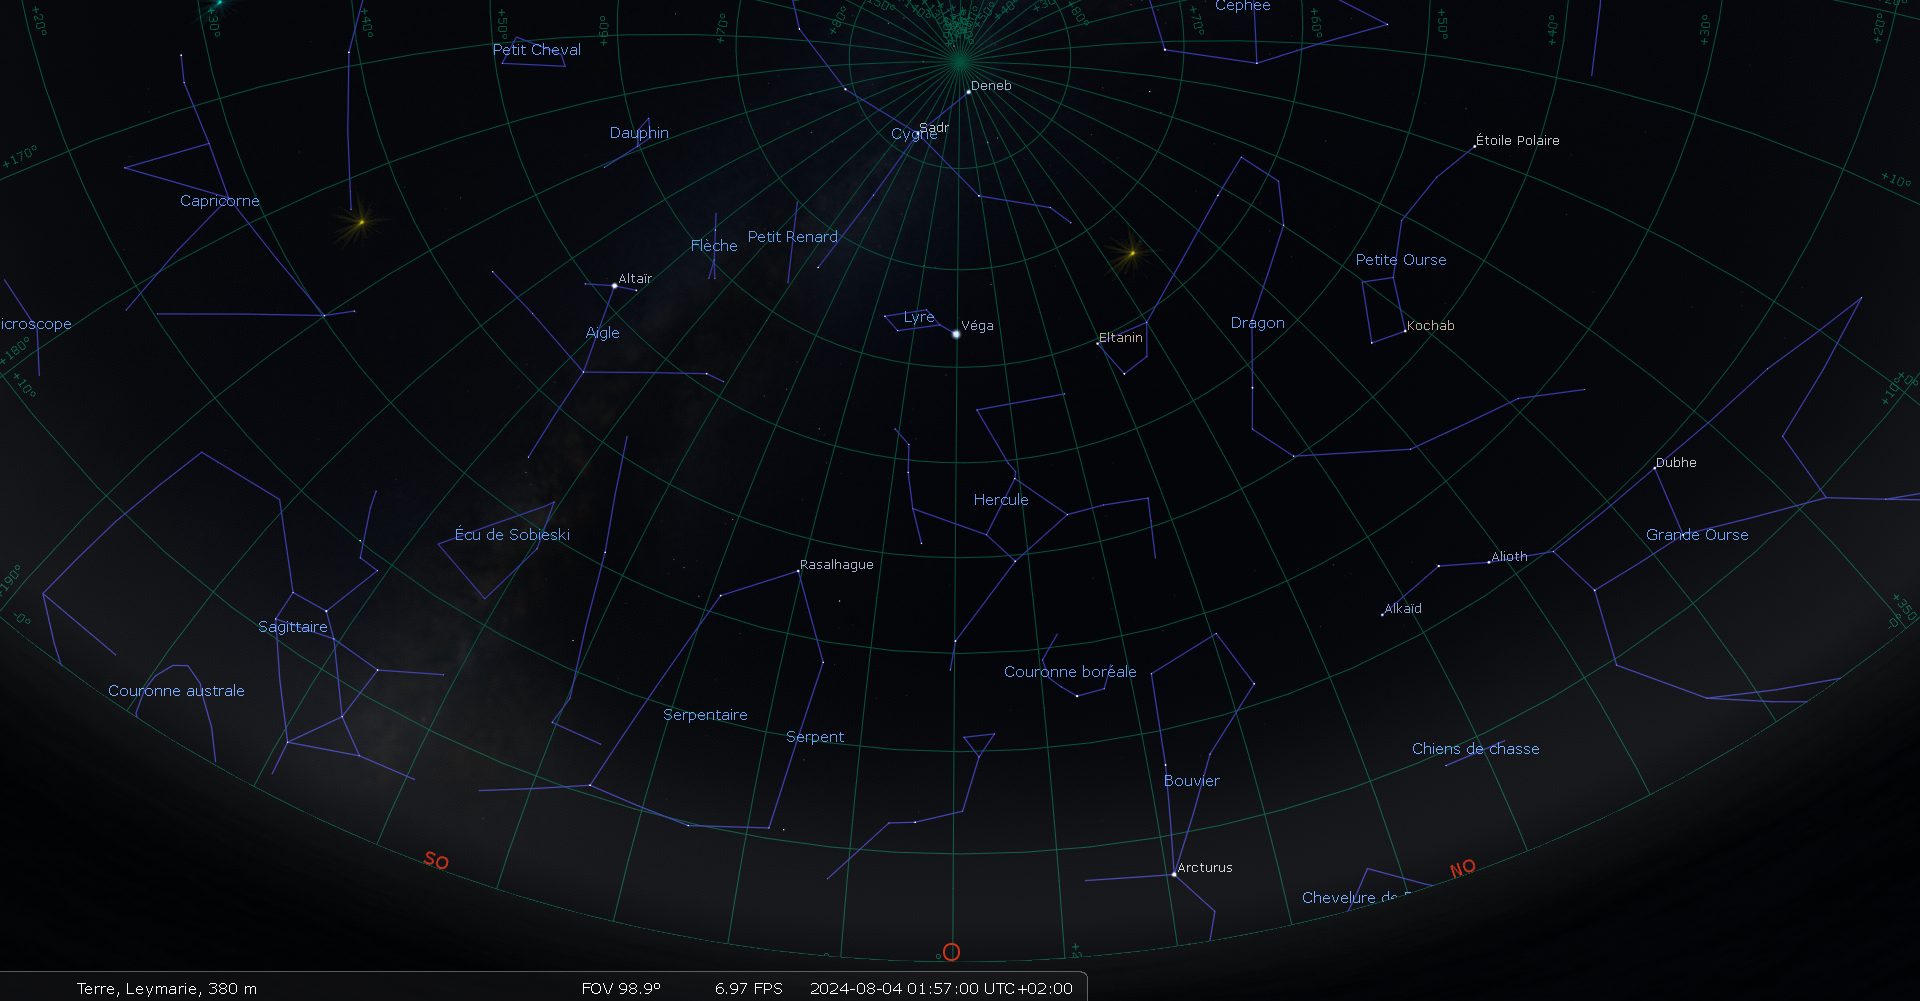Click the Dauphin constellation label
1920x1001 pixels.
pos(639,133)
